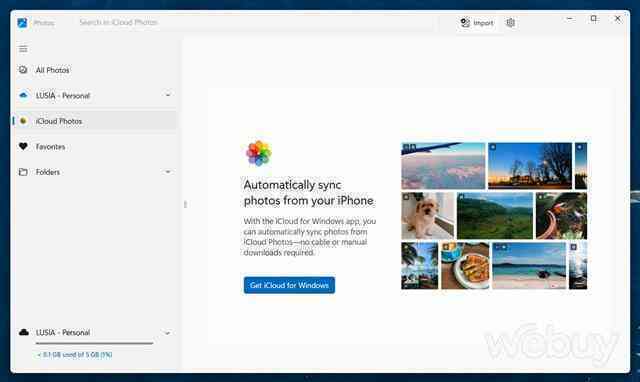640x382 pixels.
Task: Click the puppy photo thumbnail
Action: [427, 216]
